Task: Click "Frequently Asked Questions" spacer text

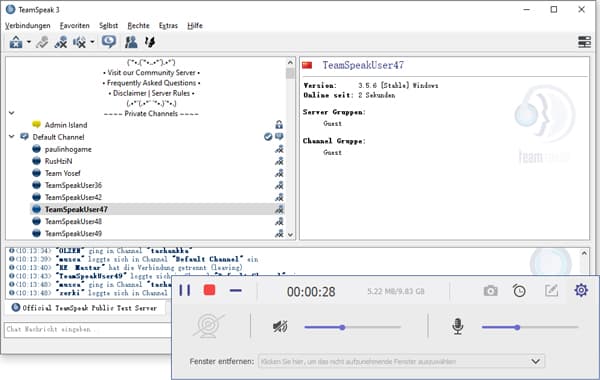Action: (x=152, y=83)
